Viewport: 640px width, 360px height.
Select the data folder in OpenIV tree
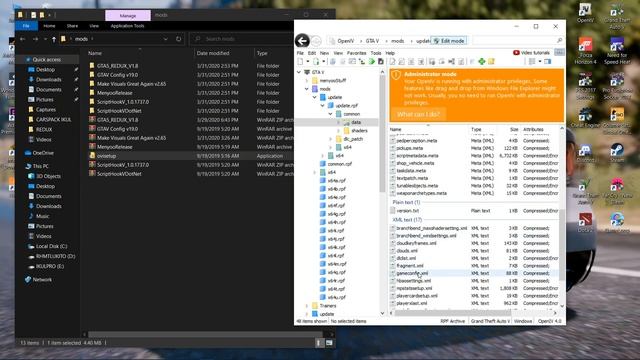coord(356,122)
